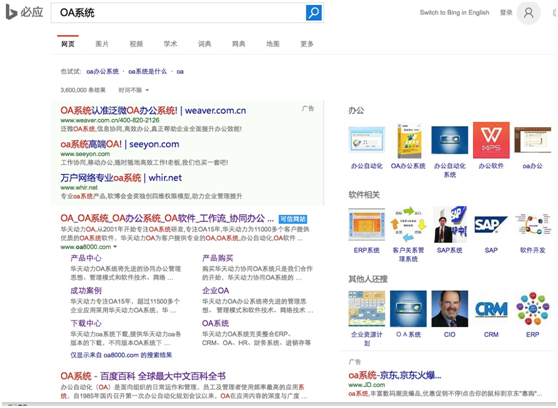Open the user profile avatar icon
The image size is (558, 408).
click(528, 13)
